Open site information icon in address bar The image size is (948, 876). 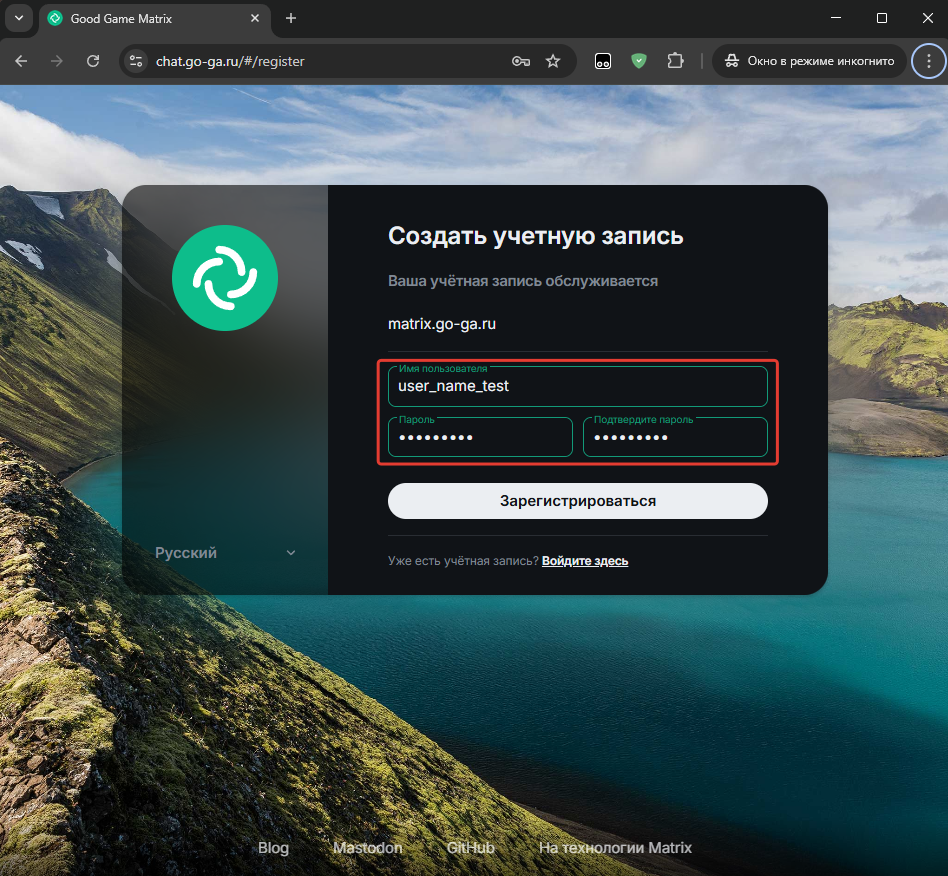click(x=136, y=61)
